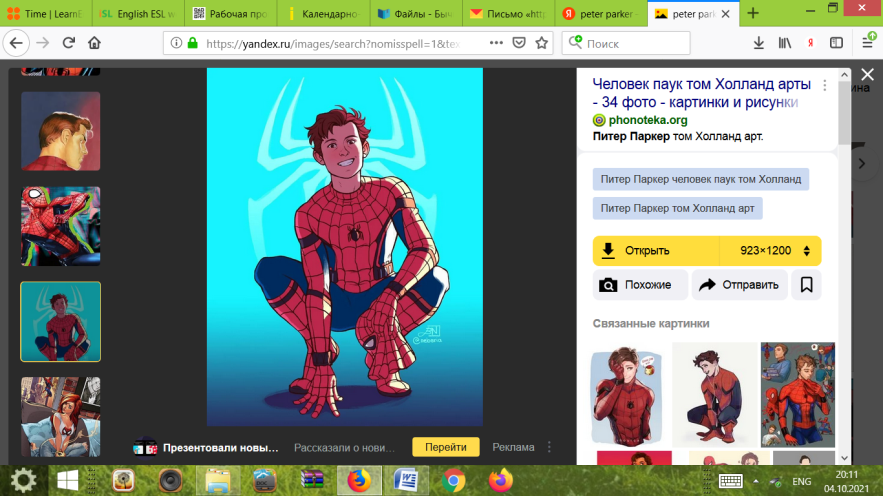Click the address bar URL field
Viewport: 883px width, 496px height.
[x=332, y=43]
